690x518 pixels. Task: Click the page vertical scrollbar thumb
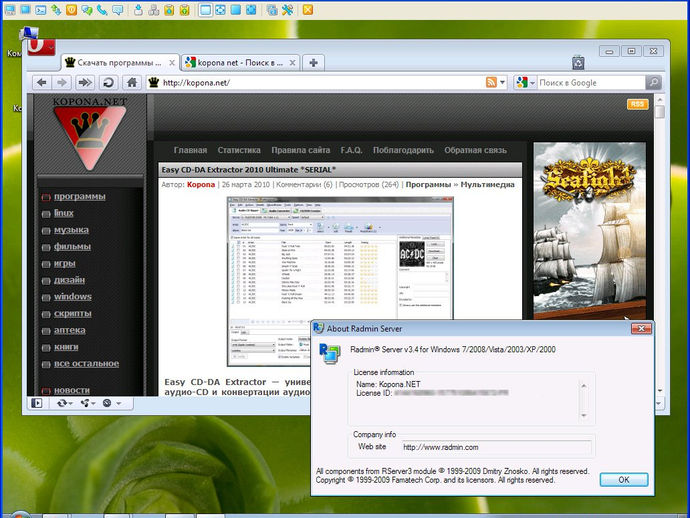tap(659, 112)
